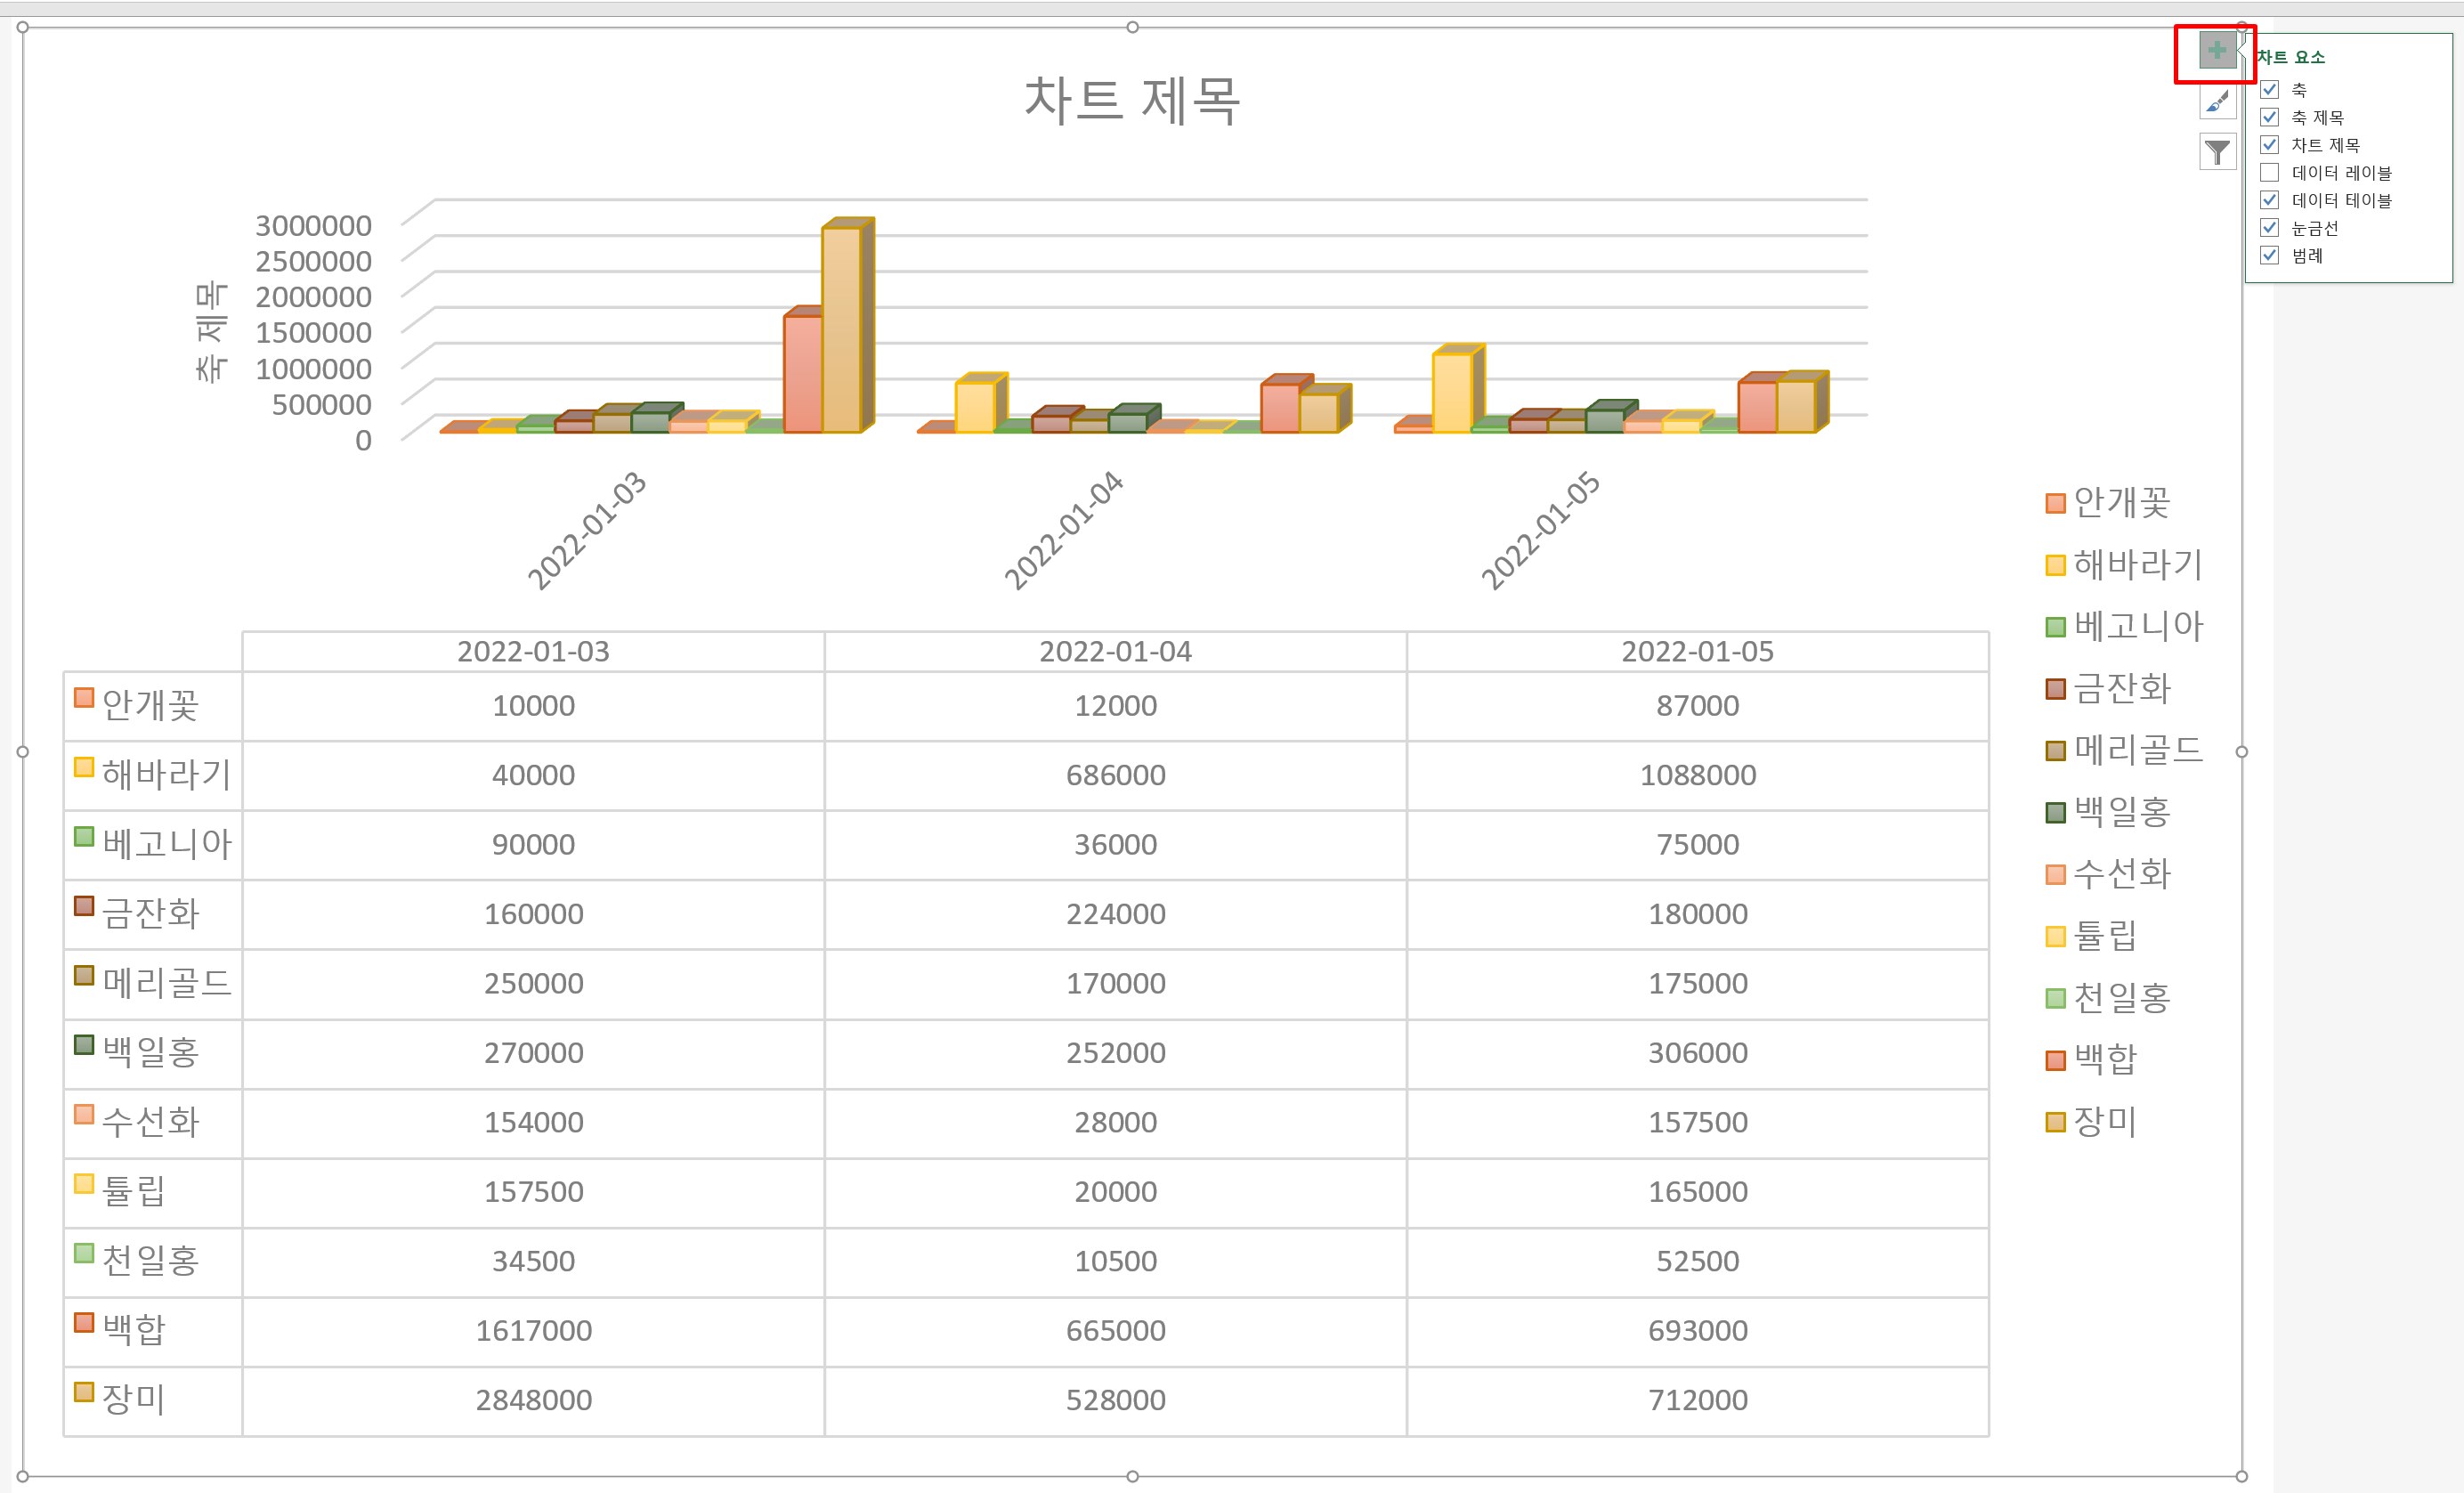Uncheck the 차트 제목 checkbox
The image size is (2464, 1493).
pyautogui.click(x=2270, y=144)
